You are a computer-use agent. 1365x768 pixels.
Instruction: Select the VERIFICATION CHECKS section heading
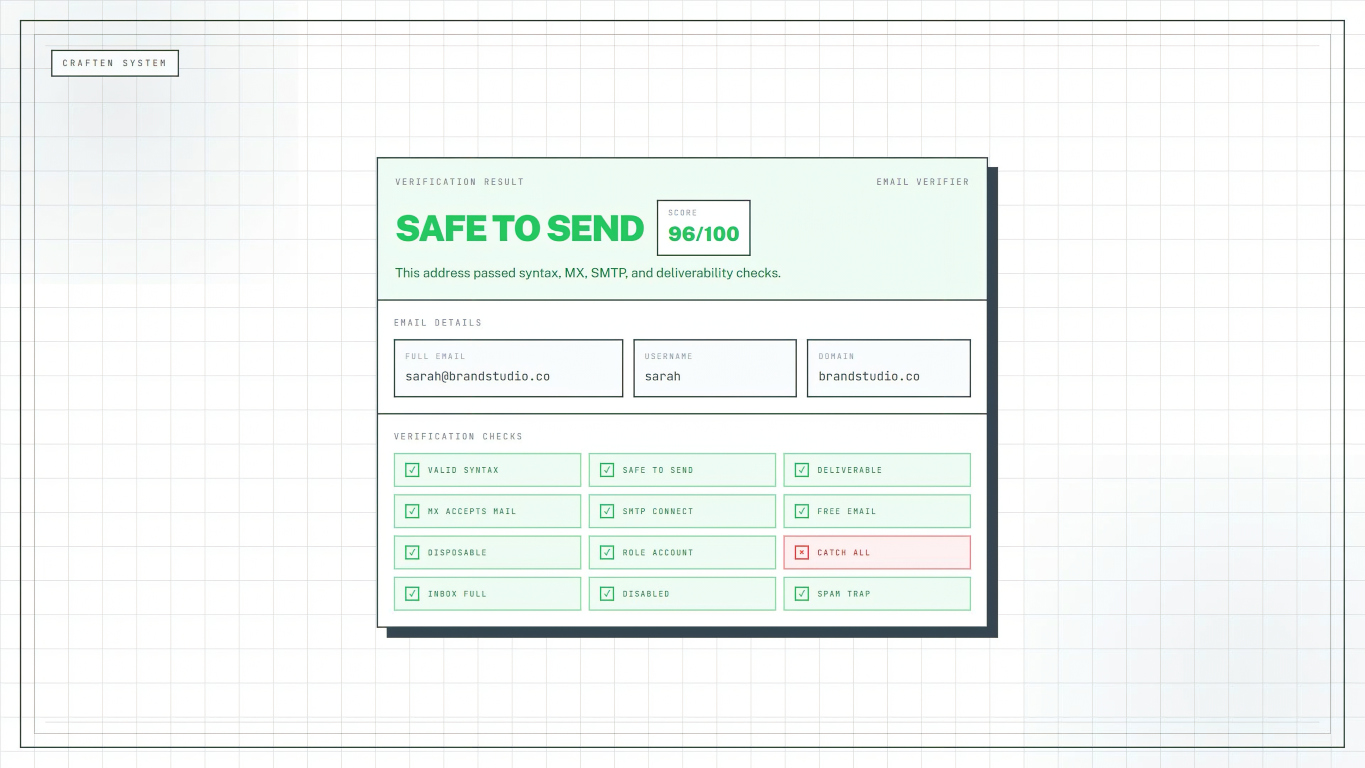click(x=459, y=436)
